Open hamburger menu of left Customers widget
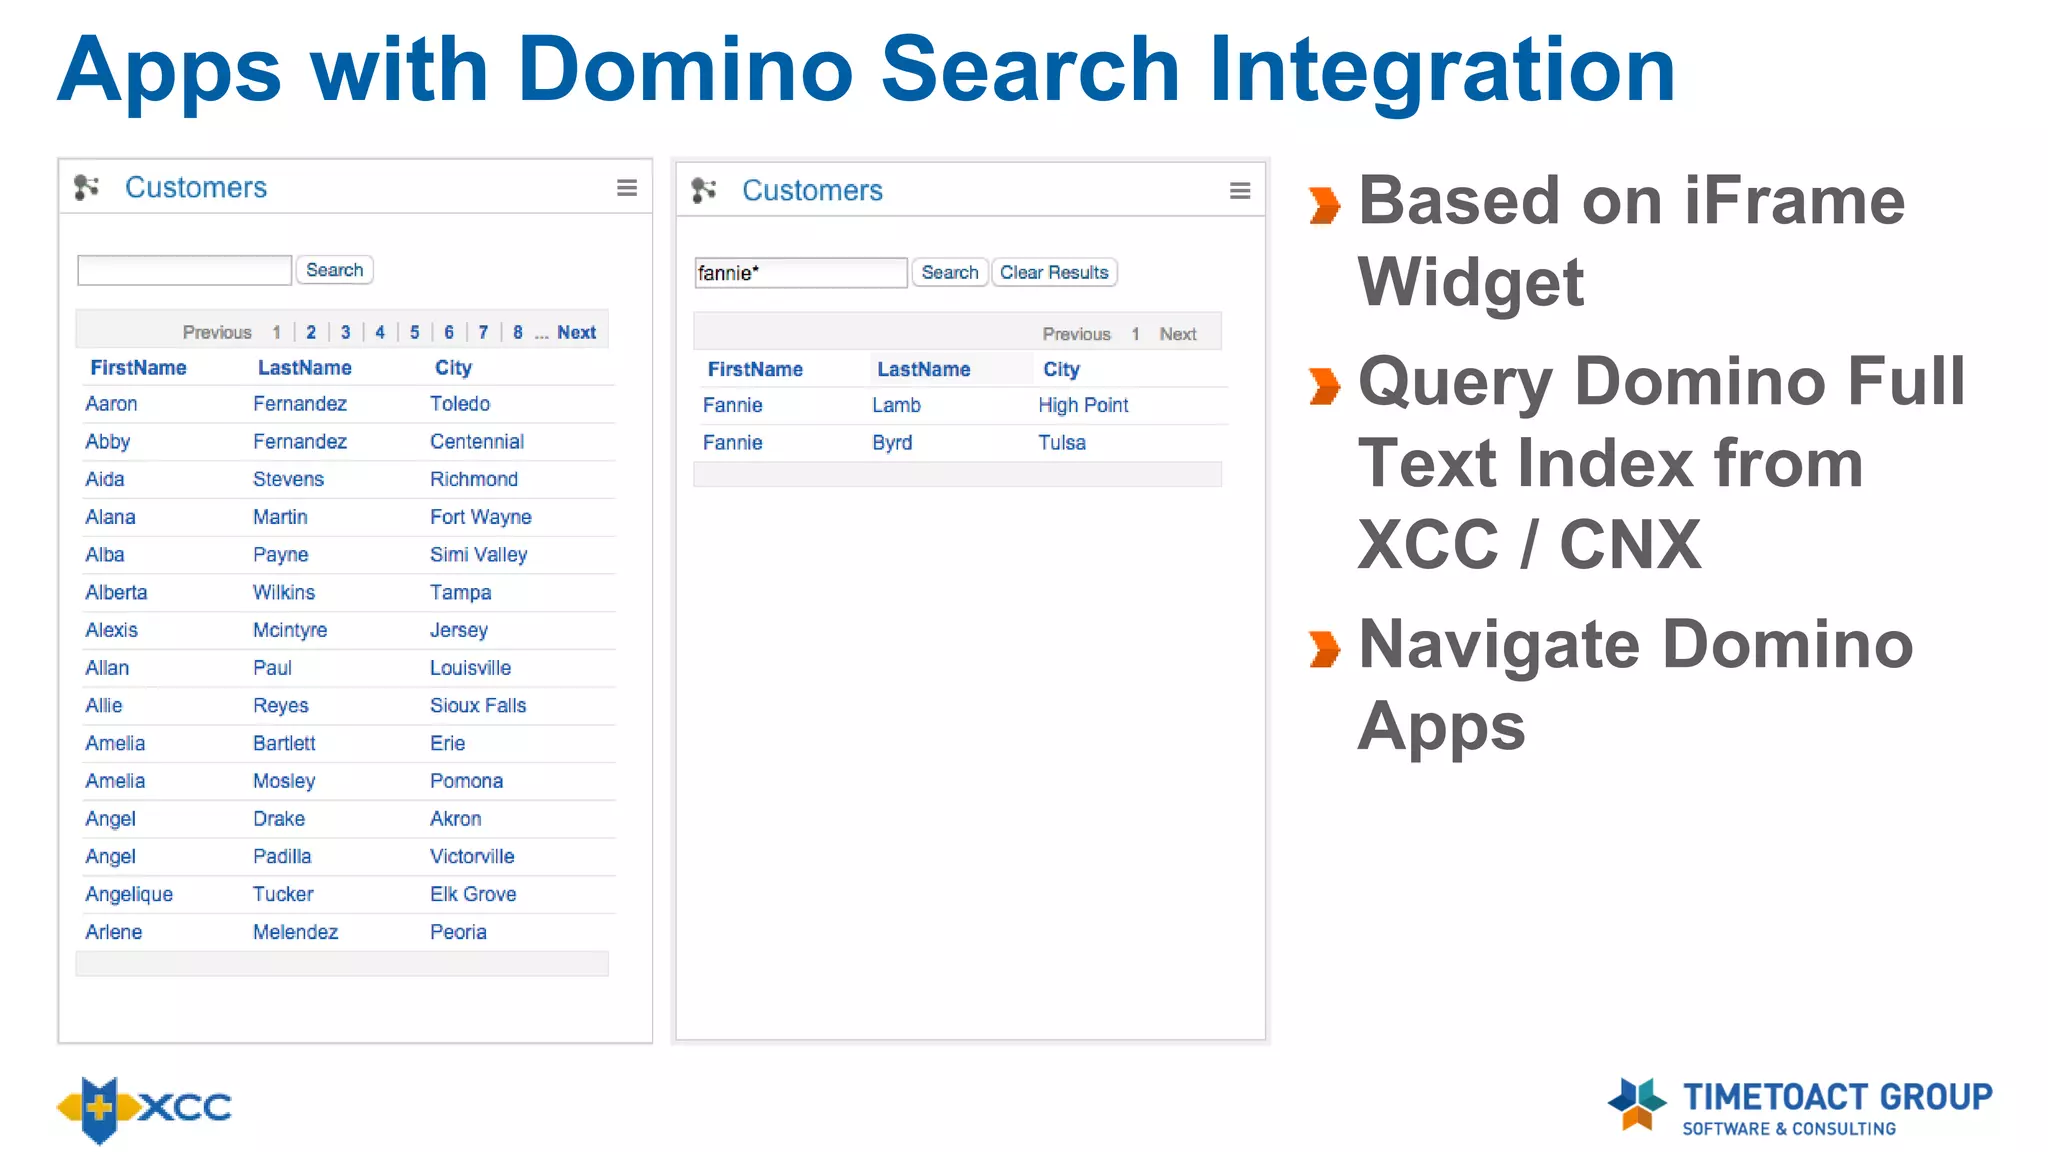2048x1152 pixels. pos(626,188)
